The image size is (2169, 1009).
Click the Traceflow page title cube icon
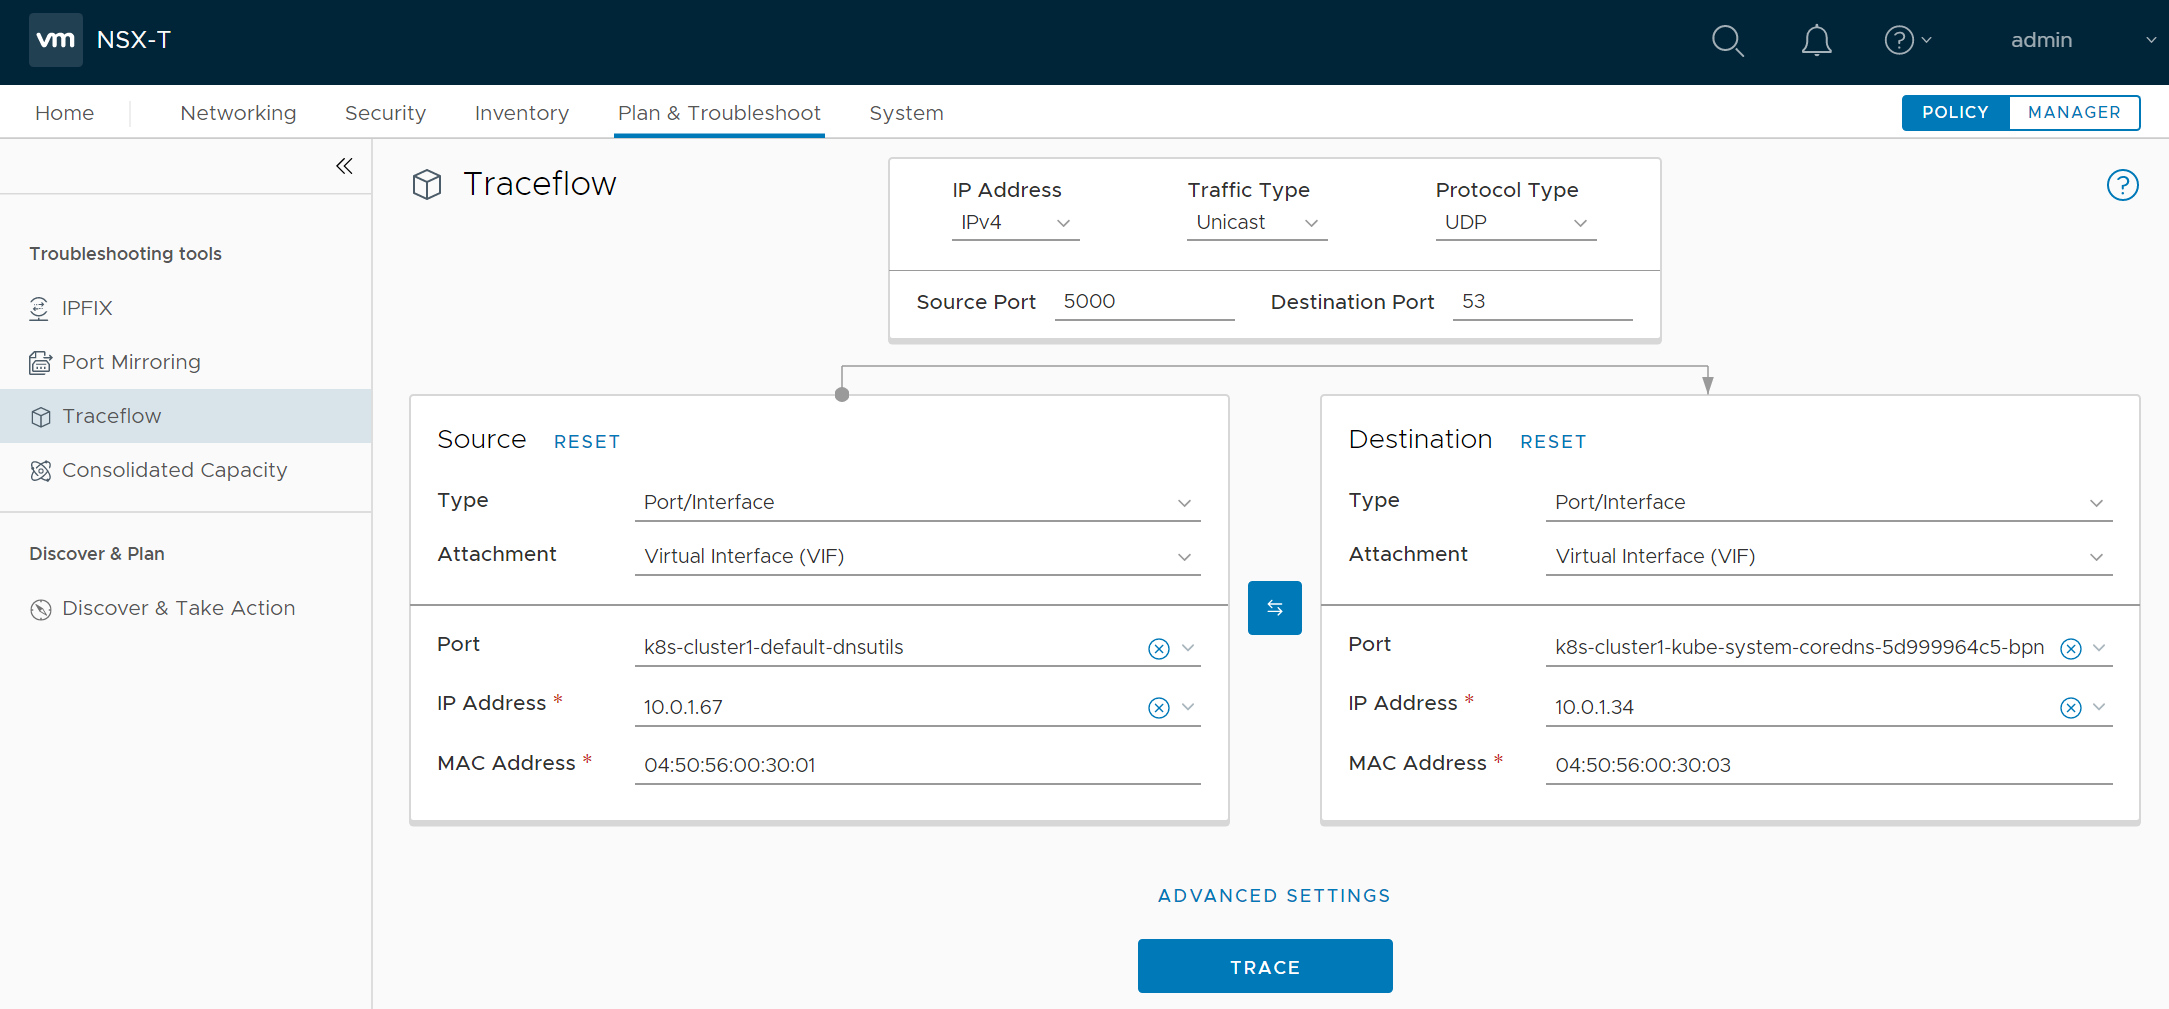(x=427, y=184)
